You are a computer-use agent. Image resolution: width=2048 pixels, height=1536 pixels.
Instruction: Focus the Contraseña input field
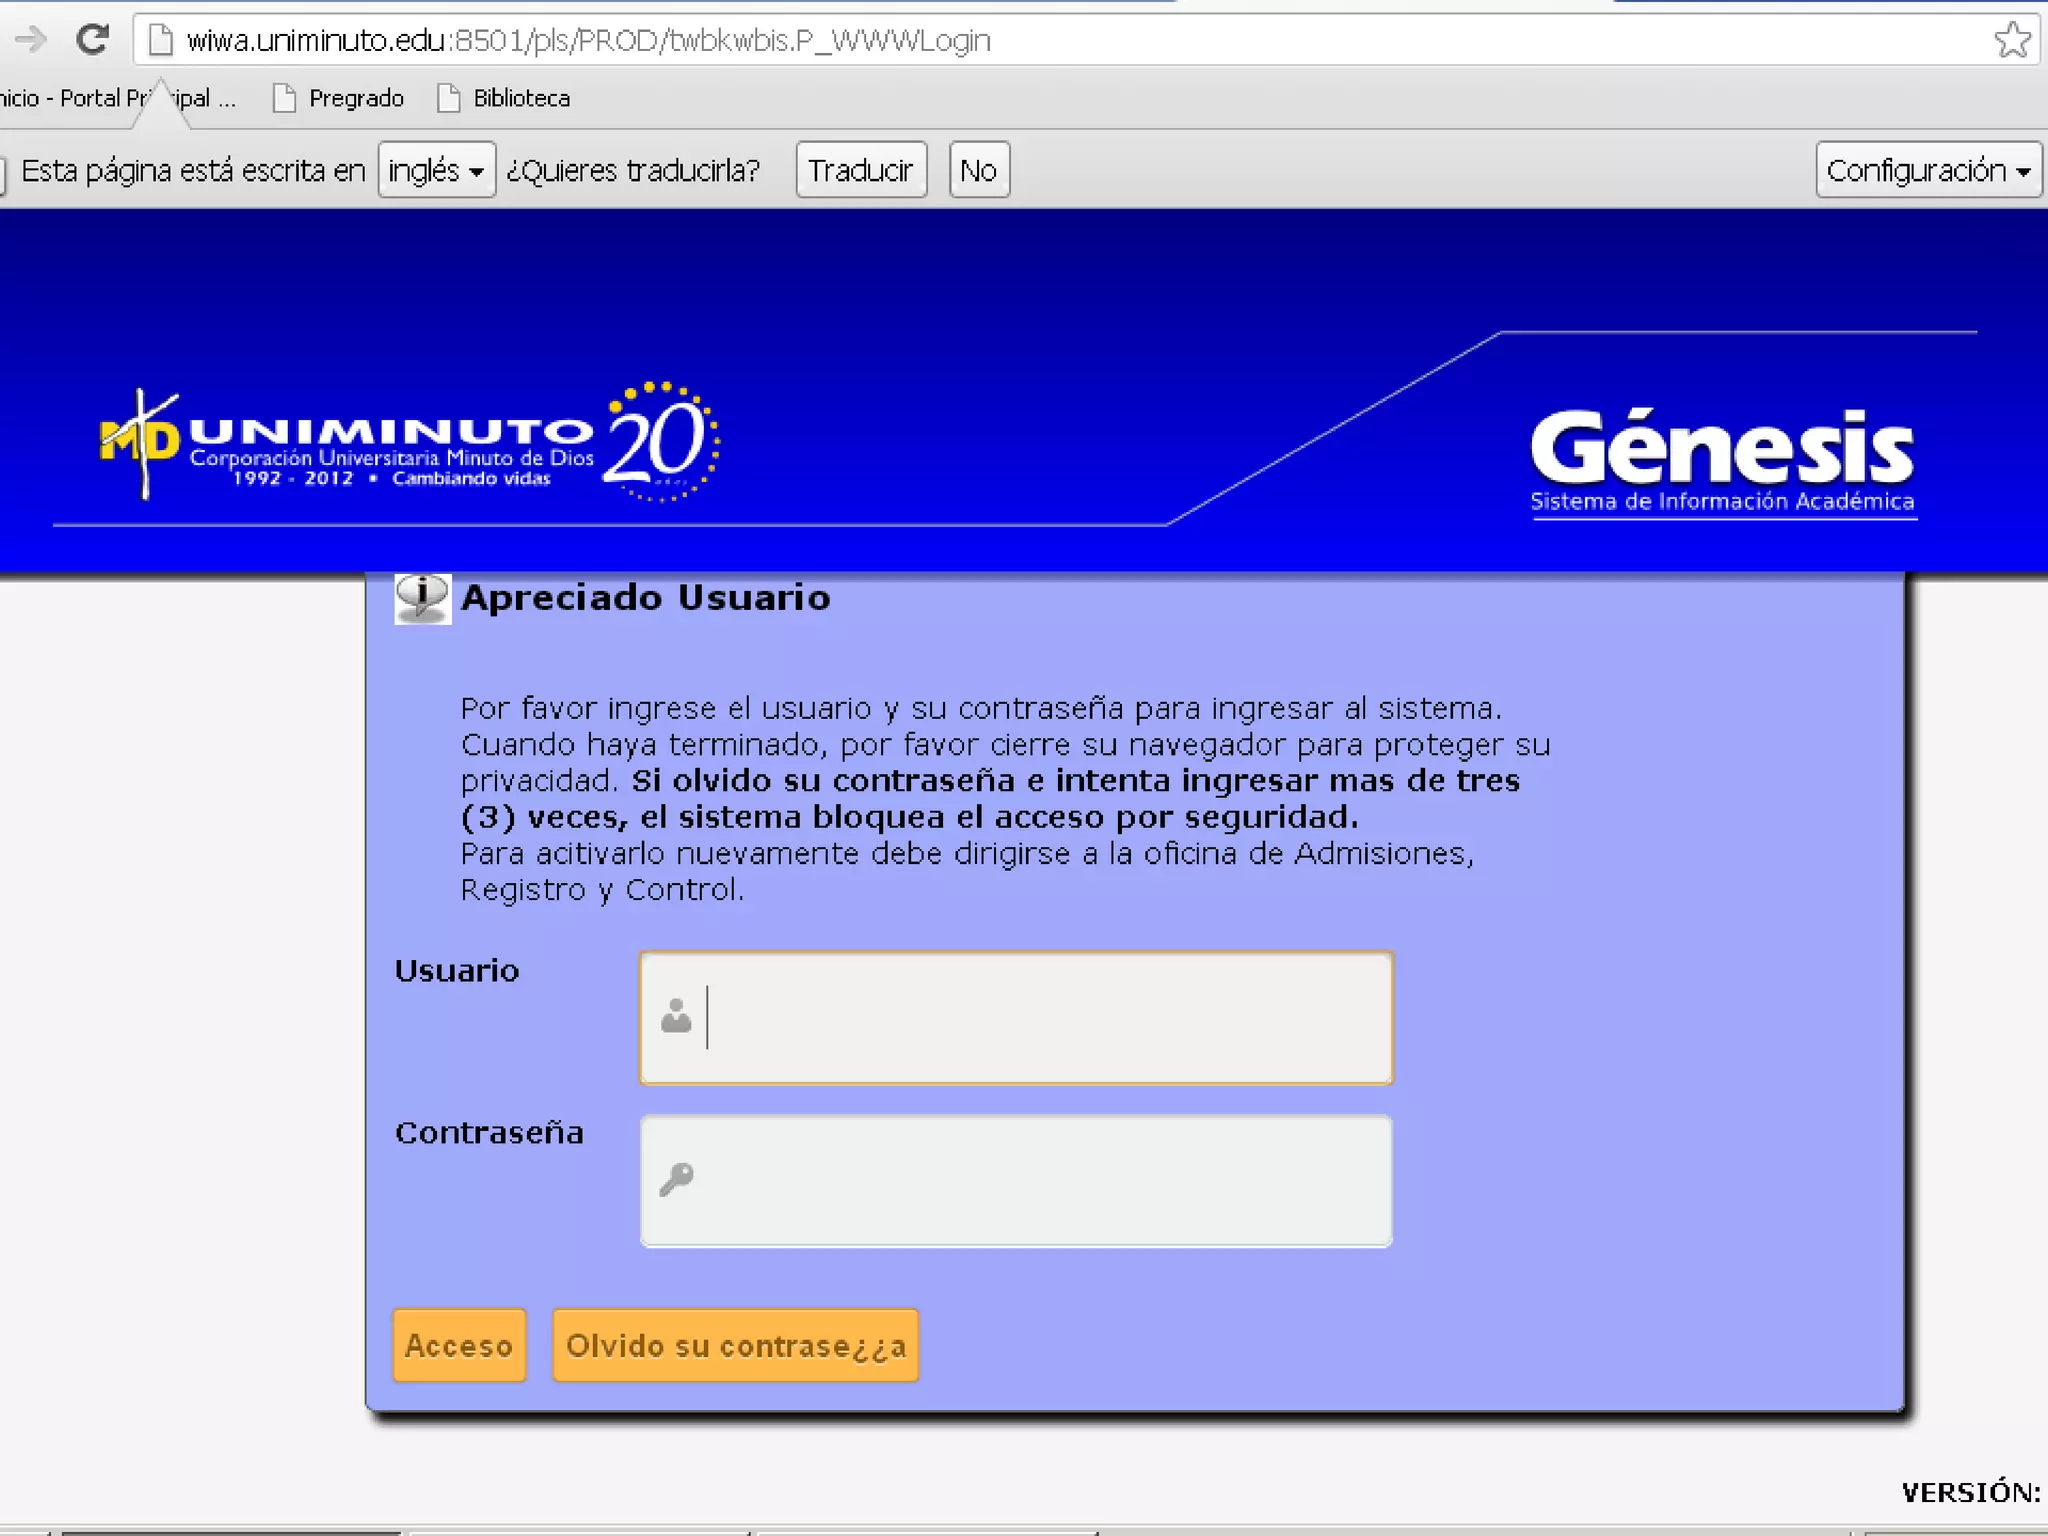[x=1040, y=1180]
